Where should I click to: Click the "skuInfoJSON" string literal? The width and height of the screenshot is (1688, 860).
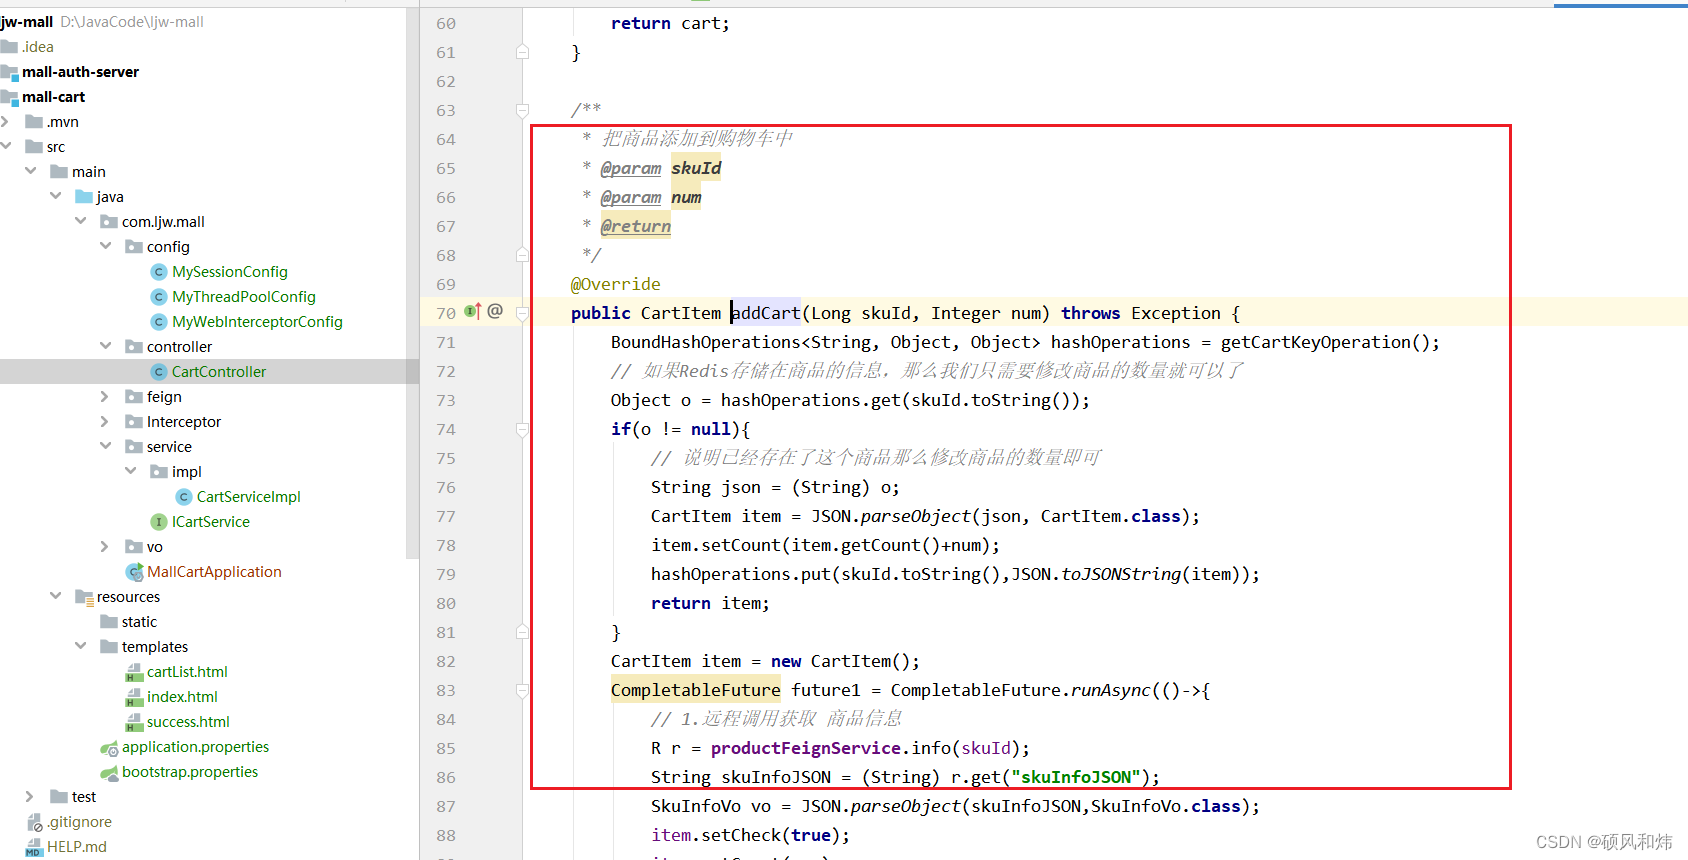pos(1075,777)
